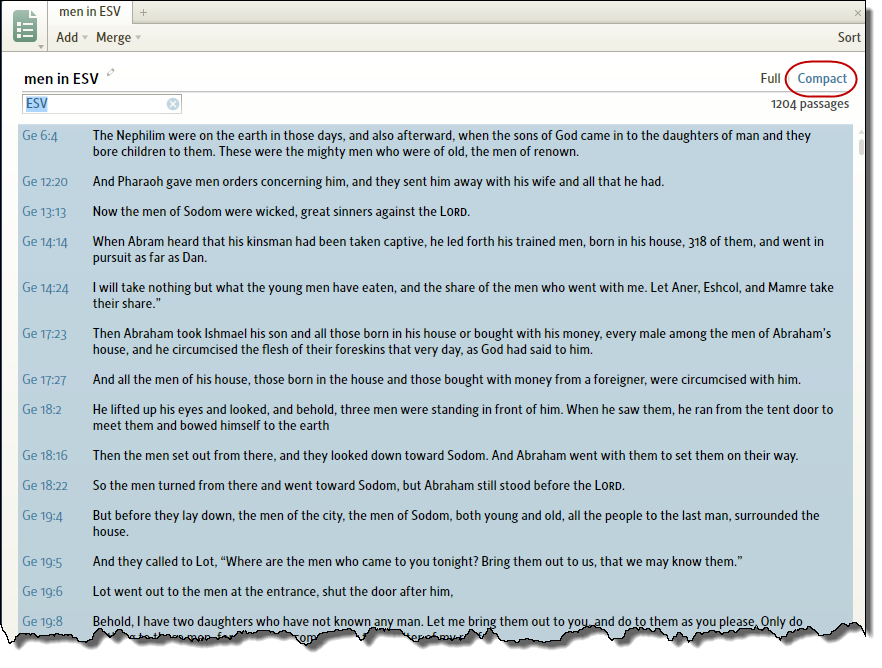Select verse text 'Then the men set out from there'
Image resolution: width=882 pixels, height=668 pixels.
(x=183, y=456)
